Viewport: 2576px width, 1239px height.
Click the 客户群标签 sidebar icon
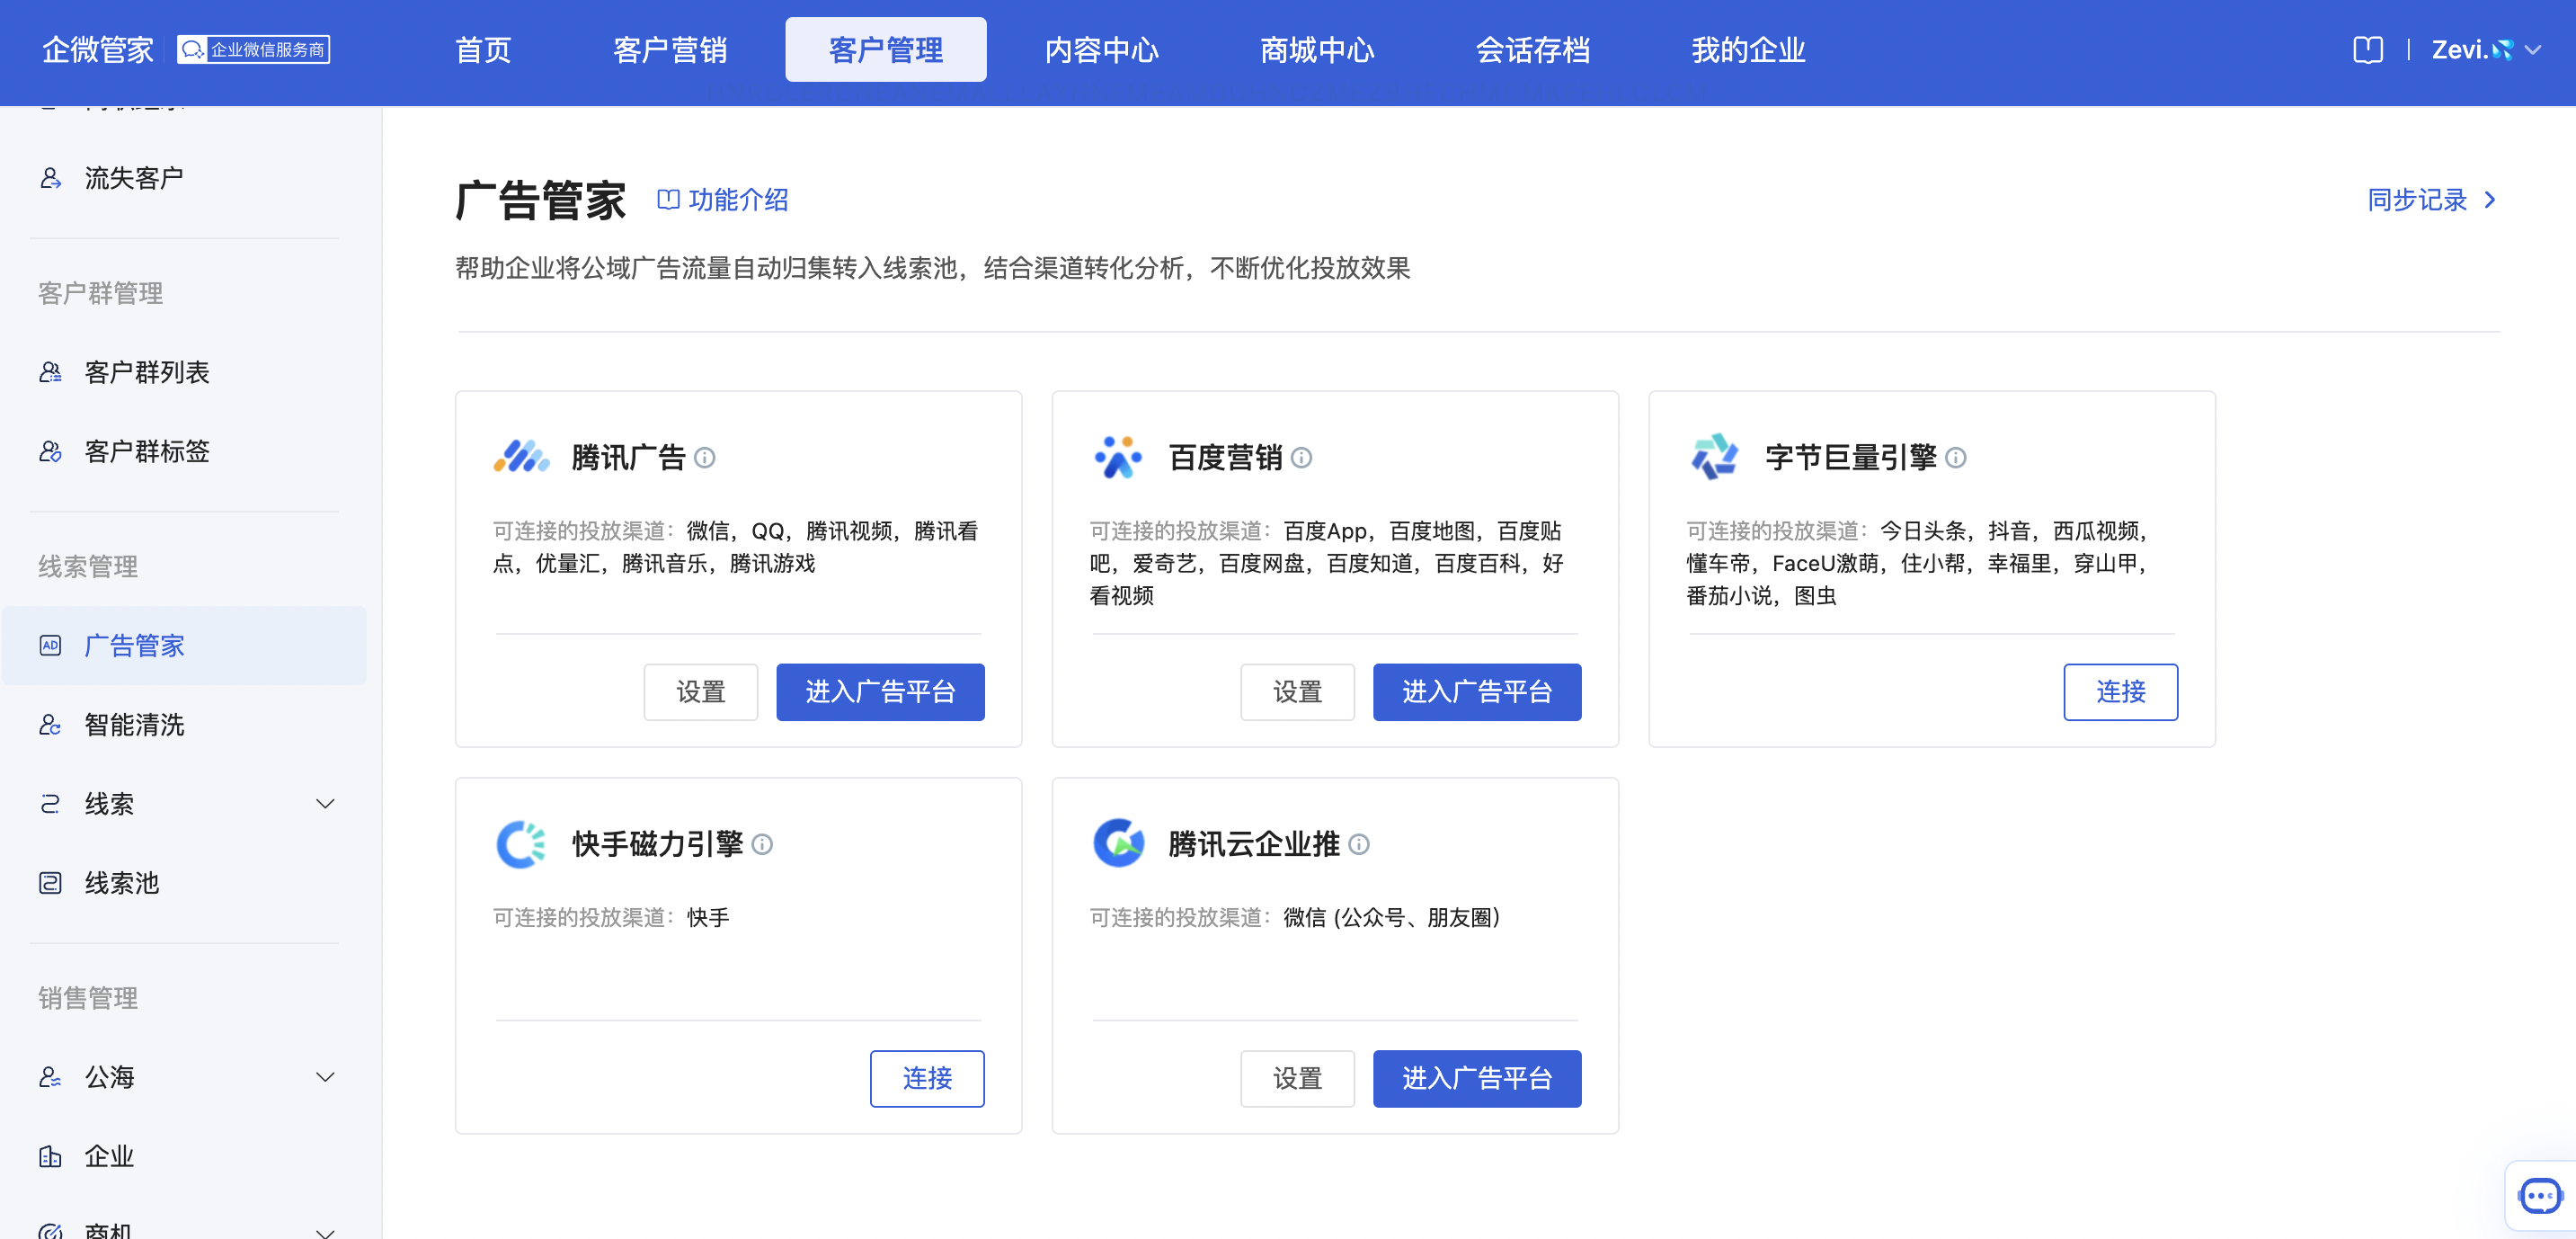click(x=50, y=451)
